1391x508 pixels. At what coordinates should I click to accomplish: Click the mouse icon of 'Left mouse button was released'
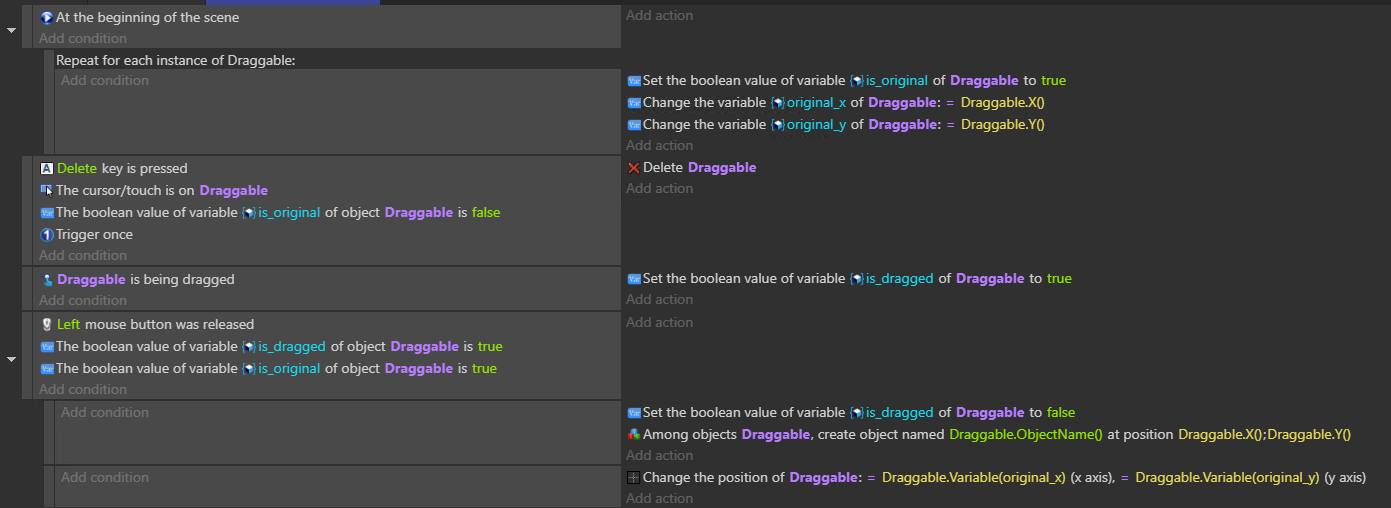coord(46,324)
